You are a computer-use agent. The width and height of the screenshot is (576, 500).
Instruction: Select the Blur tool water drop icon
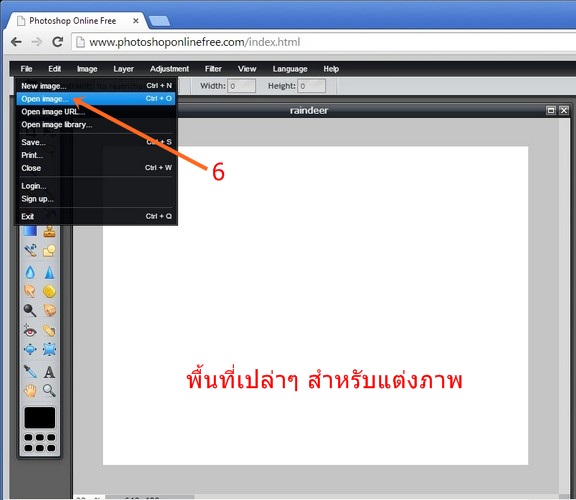click(x=30, y=273)
